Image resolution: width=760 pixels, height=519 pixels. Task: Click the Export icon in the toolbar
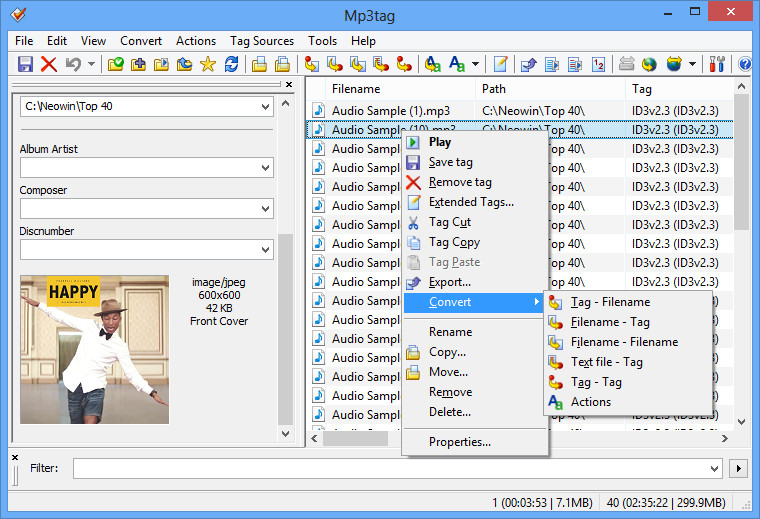click(x=528, y=64)
